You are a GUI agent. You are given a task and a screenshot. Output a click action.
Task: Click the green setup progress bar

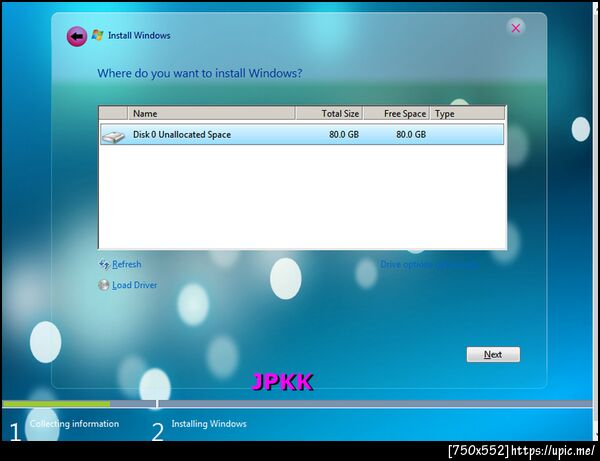tap(56, 404)
